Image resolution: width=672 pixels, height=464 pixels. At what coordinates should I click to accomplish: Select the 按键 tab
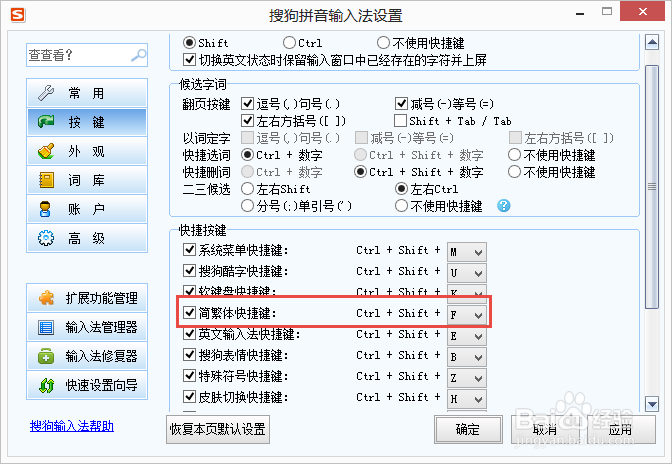(x=87, y=122)
